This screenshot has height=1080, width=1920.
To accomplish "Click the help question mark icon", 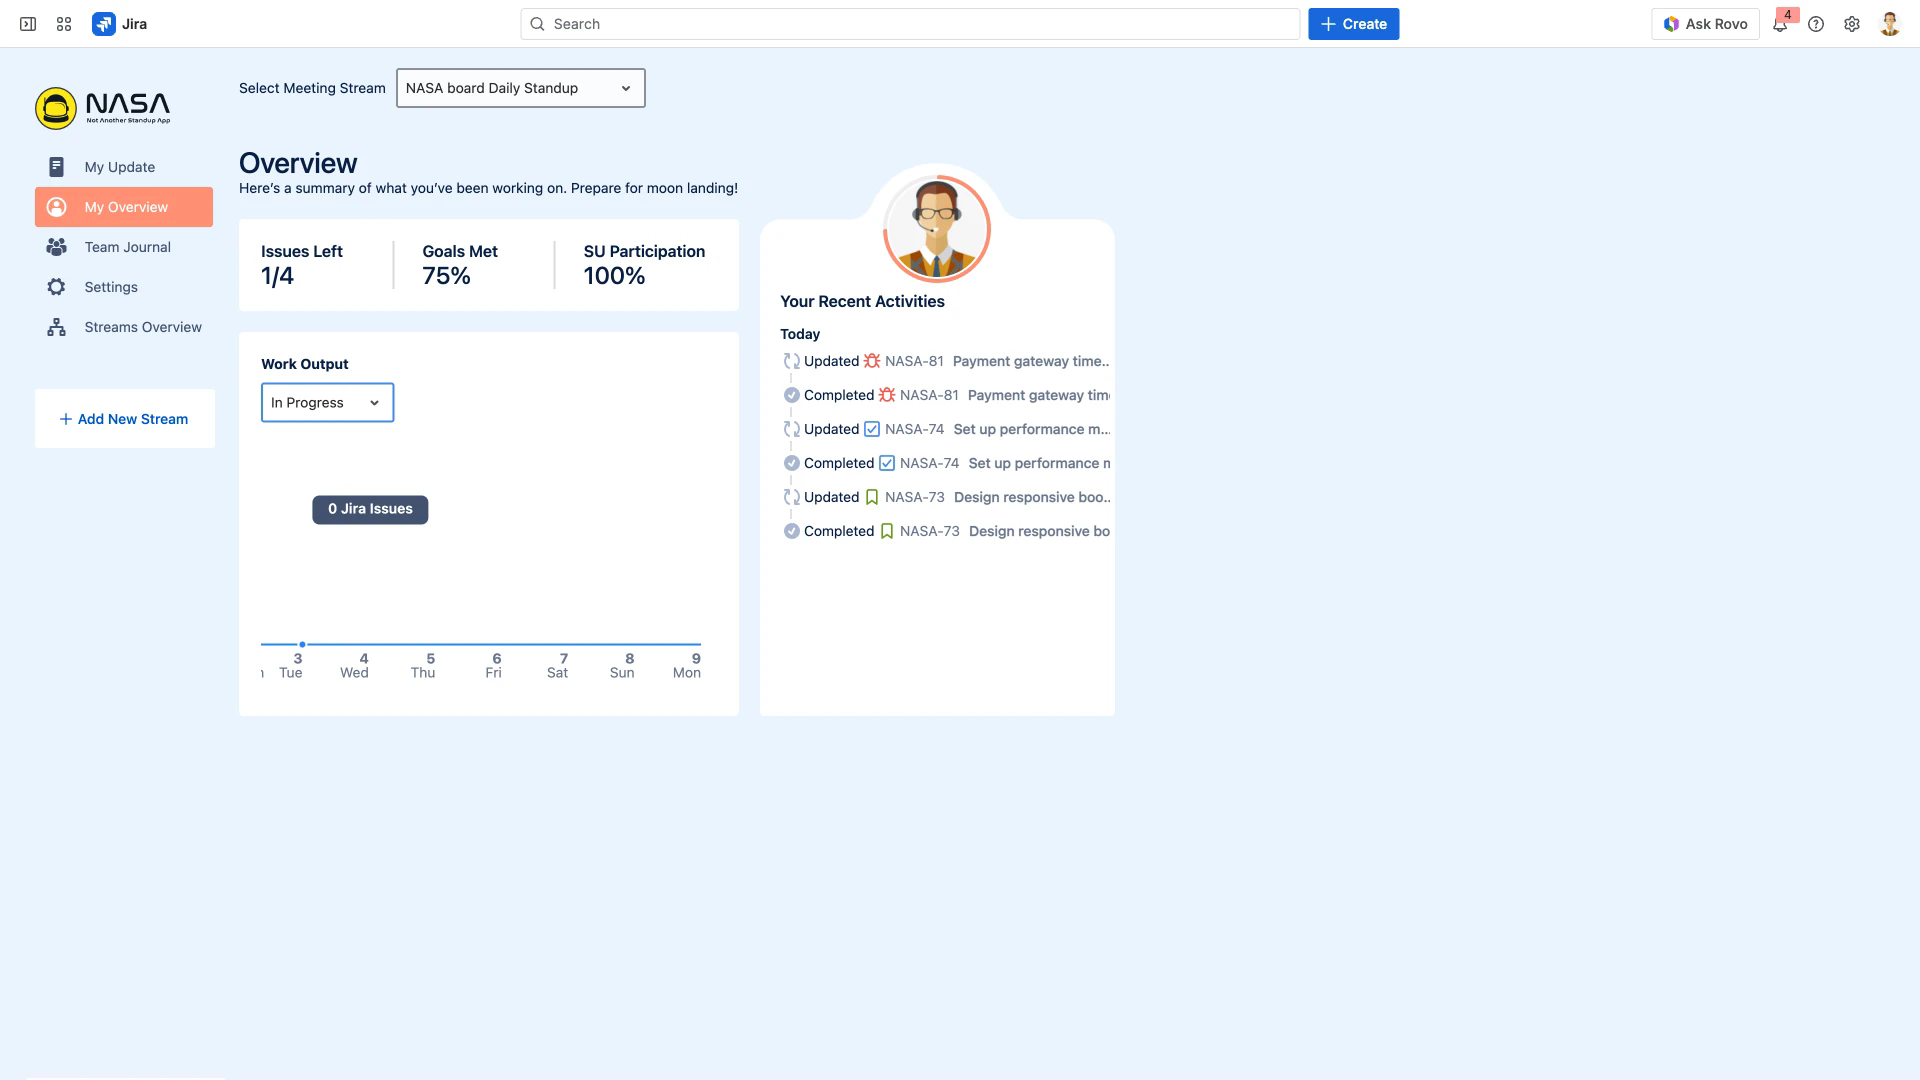I will (x=1817, y=23).
